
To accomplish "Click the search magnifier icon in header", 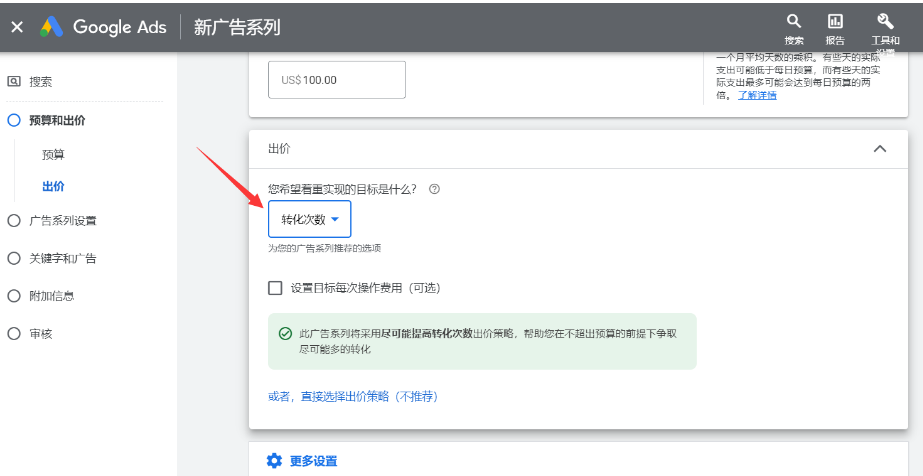I will coord(794,21).
